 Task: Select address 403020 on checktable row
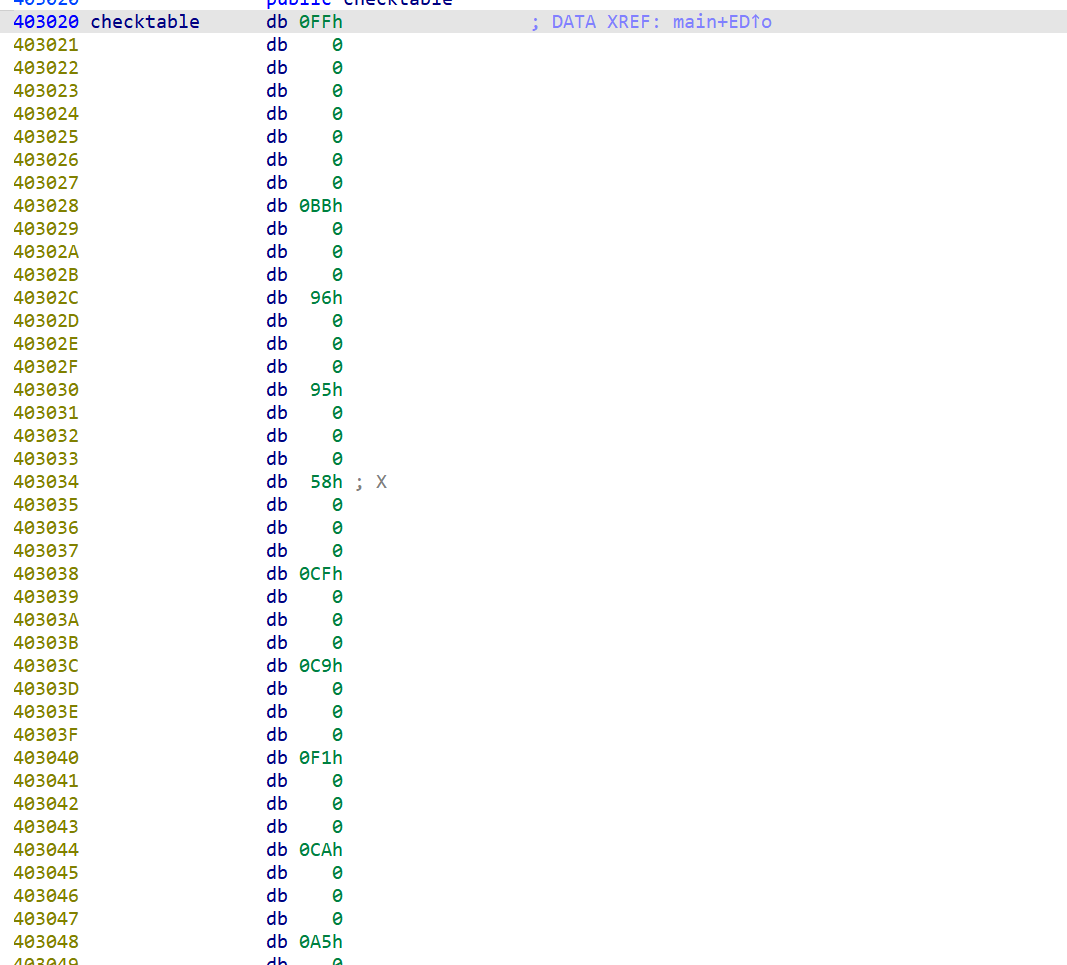pos(46,22)
